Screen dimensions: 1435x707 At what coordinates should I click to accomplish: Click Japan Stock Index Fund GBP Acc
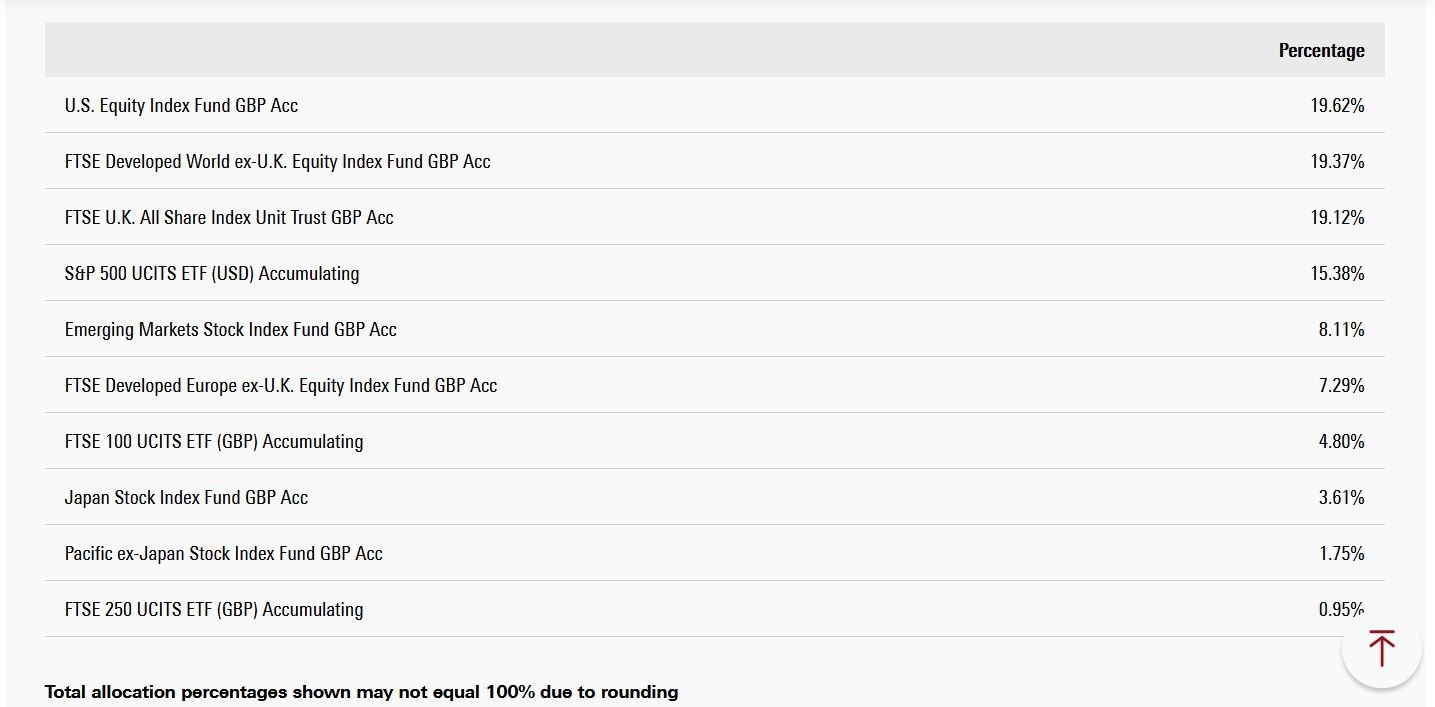(x=186, y=497)
